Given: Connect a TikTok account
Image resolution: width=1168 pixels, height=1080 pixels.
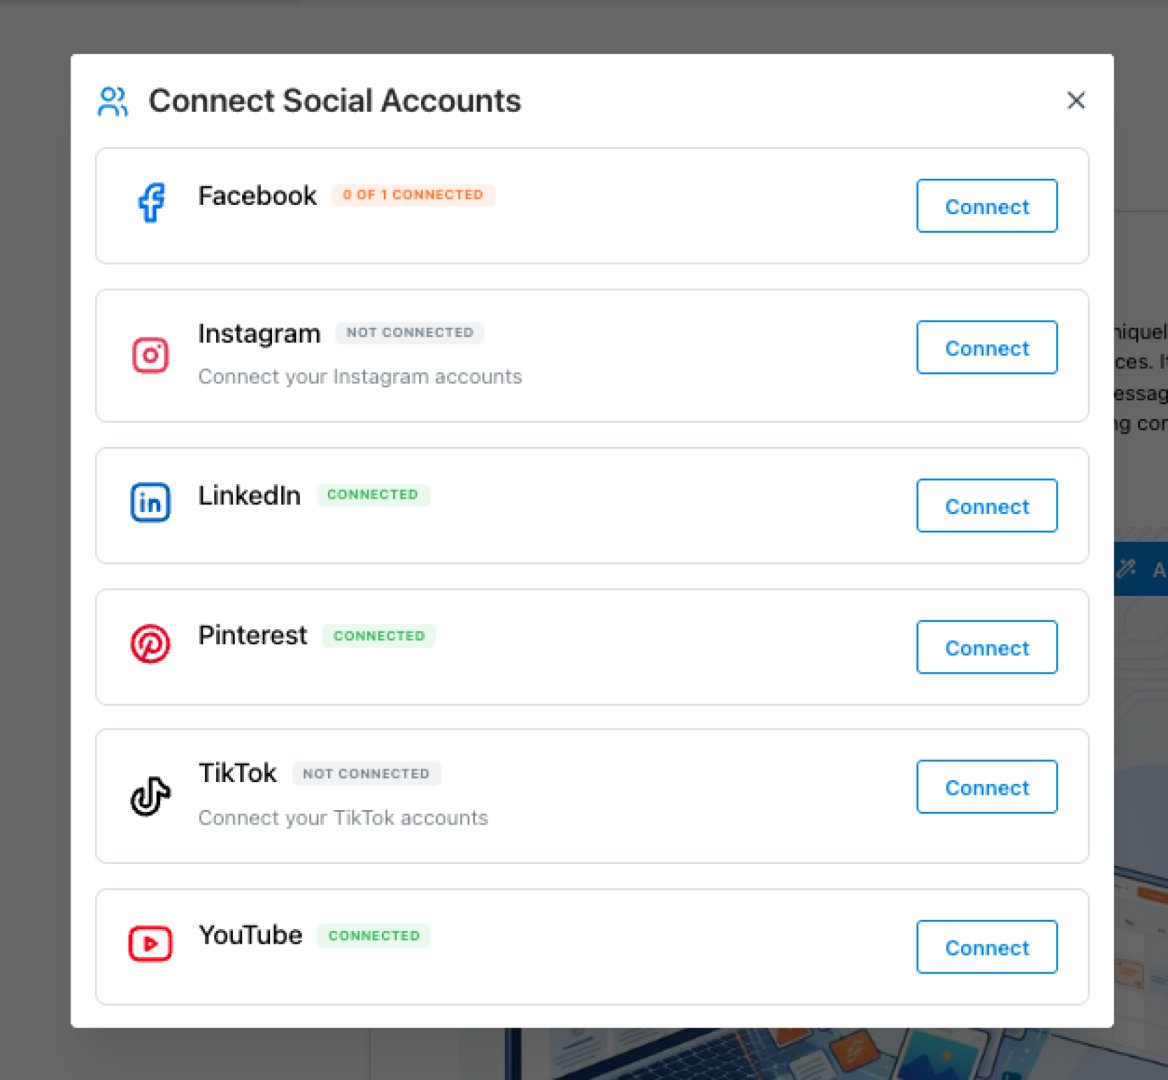Looking at the screenshot, I should [986, 787].
